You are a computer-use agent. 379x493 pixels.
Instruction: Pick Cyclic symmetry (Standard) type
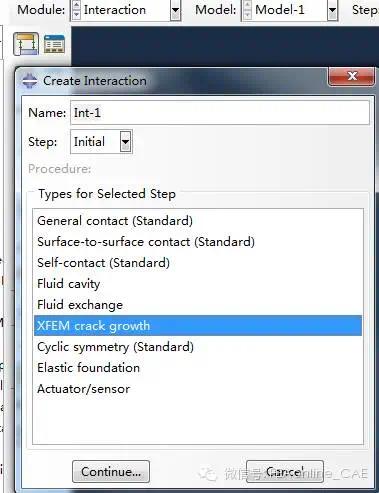198,347
